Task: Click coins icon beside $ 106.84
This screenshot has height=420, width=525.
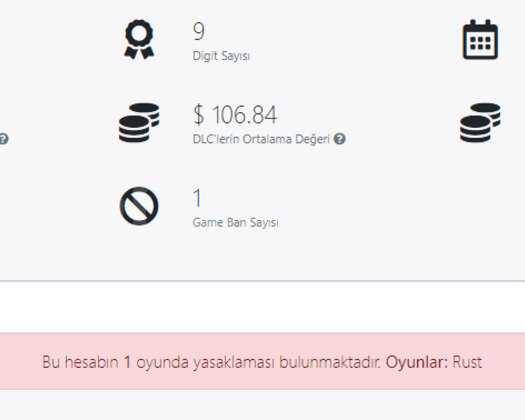Action: (x=139, y=123)
